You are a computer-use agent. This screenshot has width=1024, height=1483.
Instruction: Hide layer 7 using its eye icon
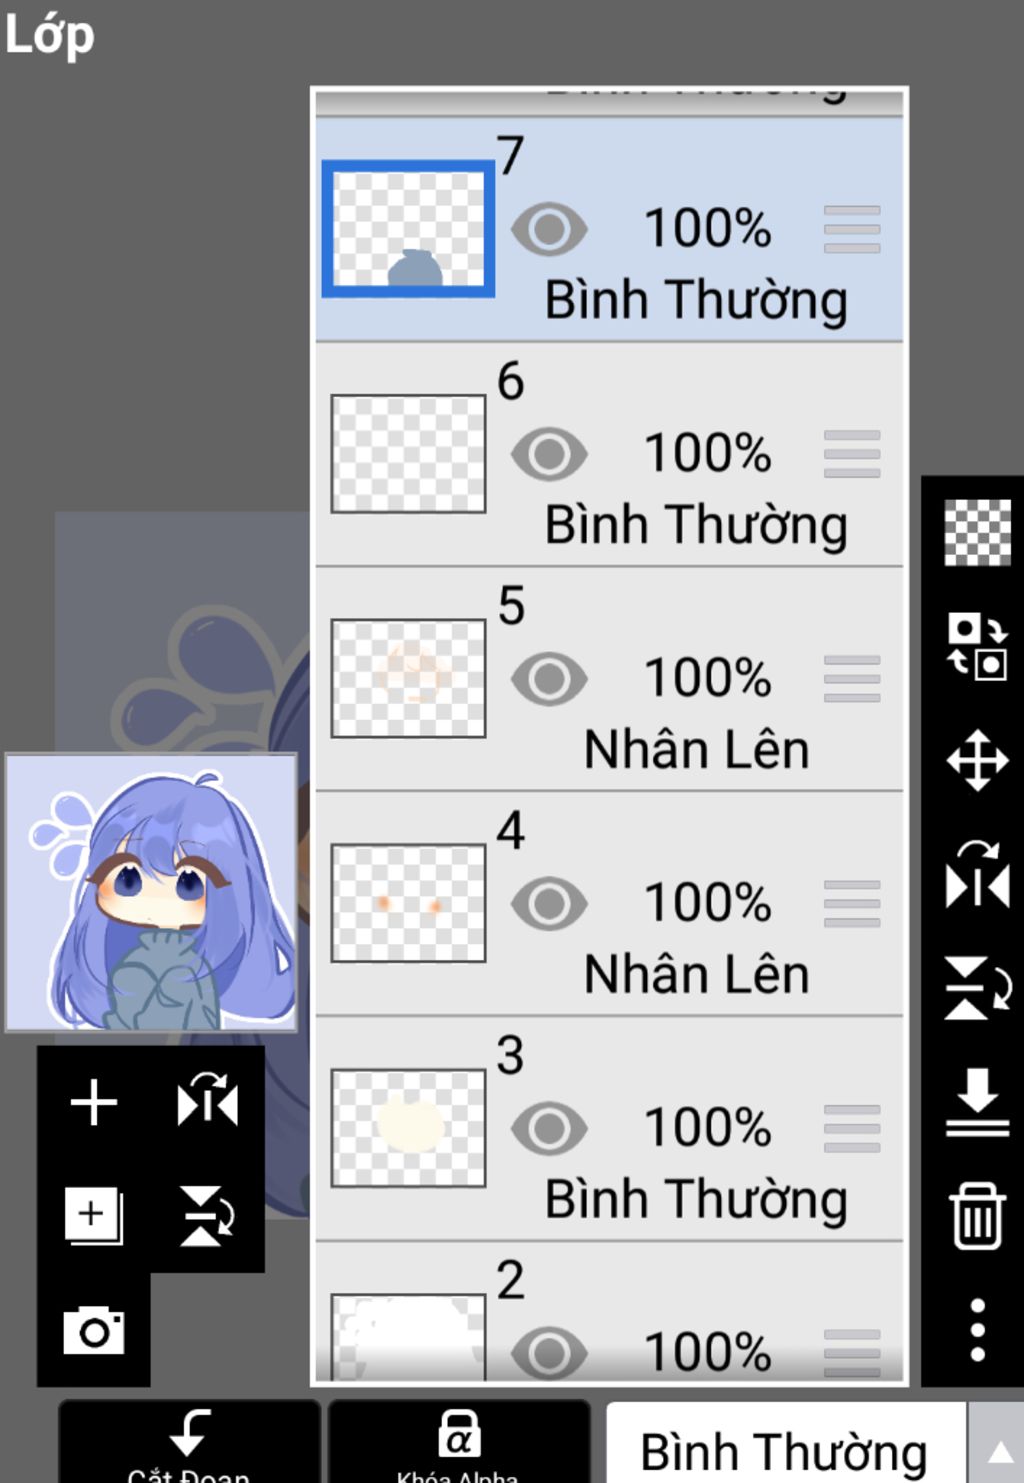(x=549, y=229)
